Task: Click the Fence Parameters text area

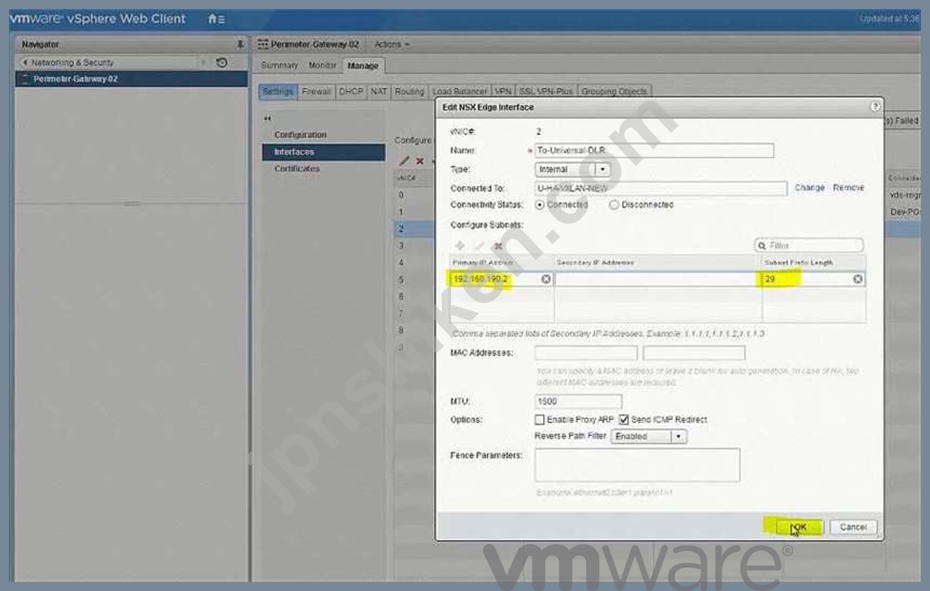Action: tap(637, 465)
